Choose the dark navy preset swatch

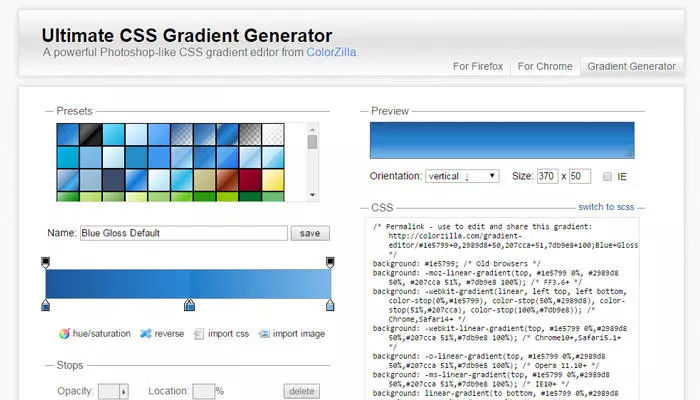pos(114,180)
